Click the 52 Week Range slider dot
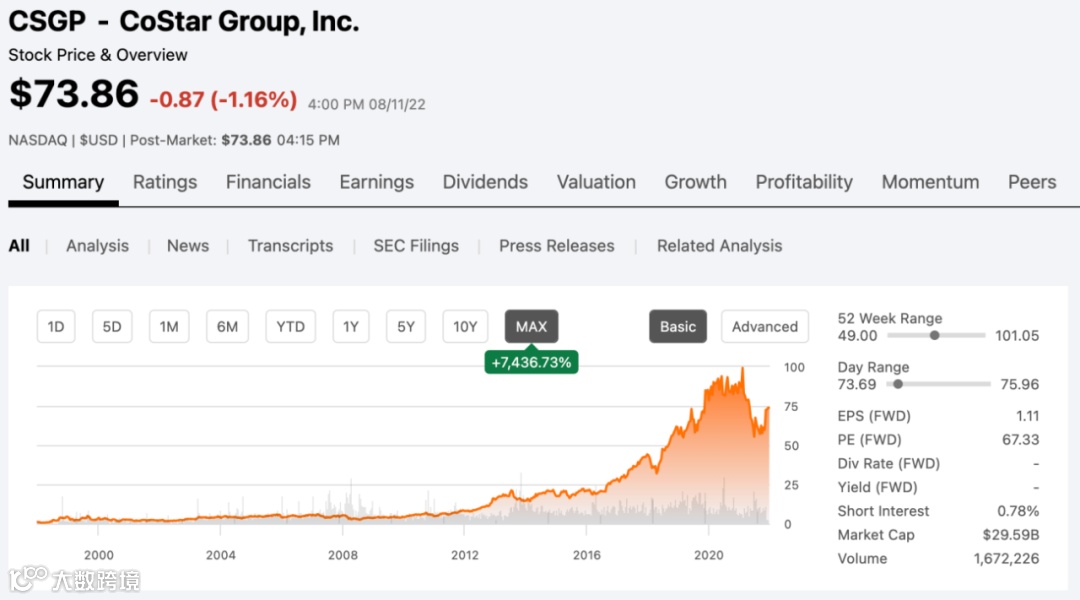 point(935,336)
